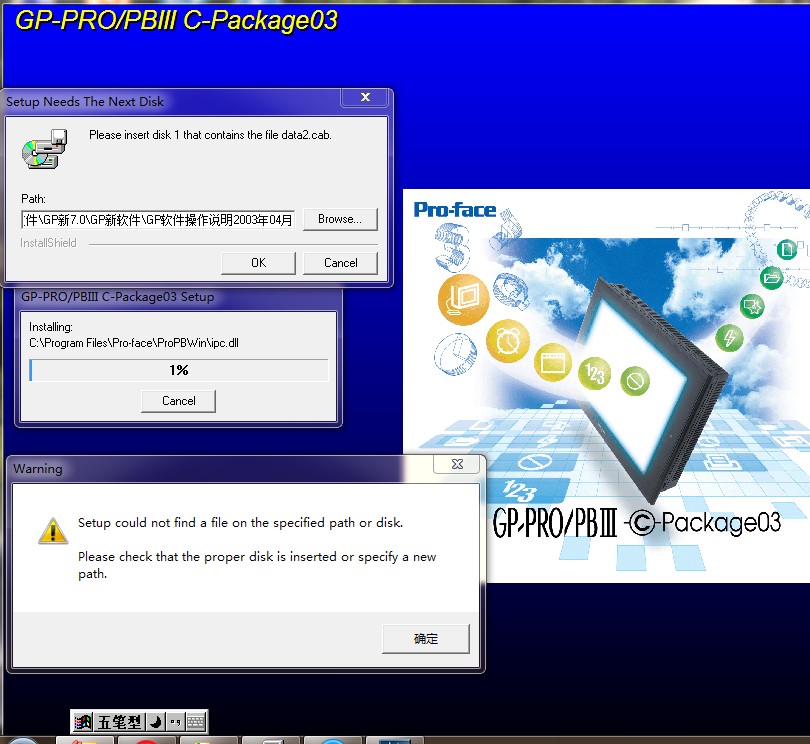
Task: Toggle the half-moon half/full width icon
Action: (156, 721)
